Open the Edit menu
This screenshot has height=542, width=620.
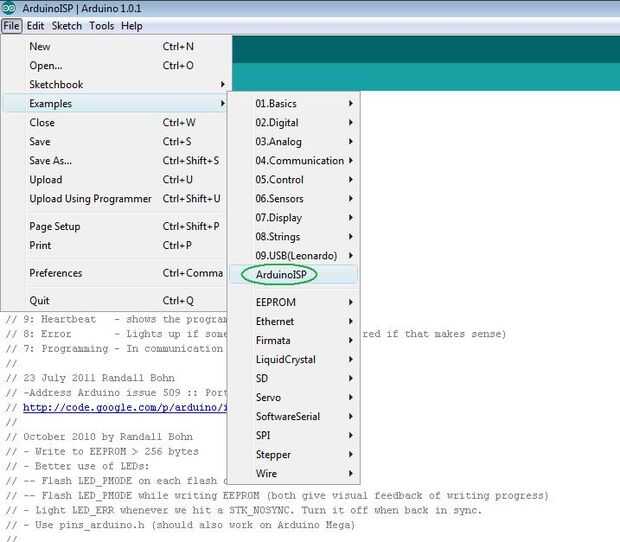(35, 26)
